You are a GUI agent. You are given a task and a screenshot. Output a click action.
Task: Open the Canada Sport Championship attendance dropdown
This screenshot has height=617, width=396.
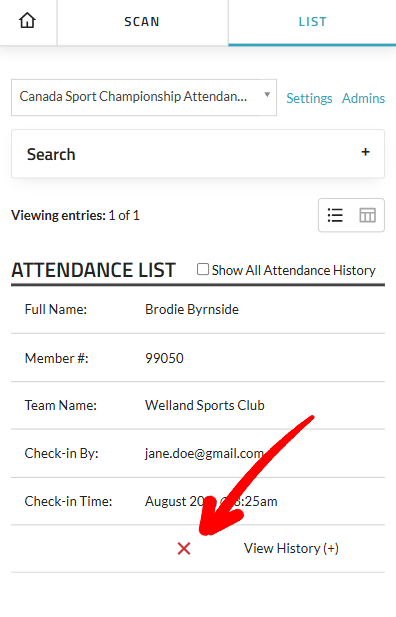coord(144,97)
